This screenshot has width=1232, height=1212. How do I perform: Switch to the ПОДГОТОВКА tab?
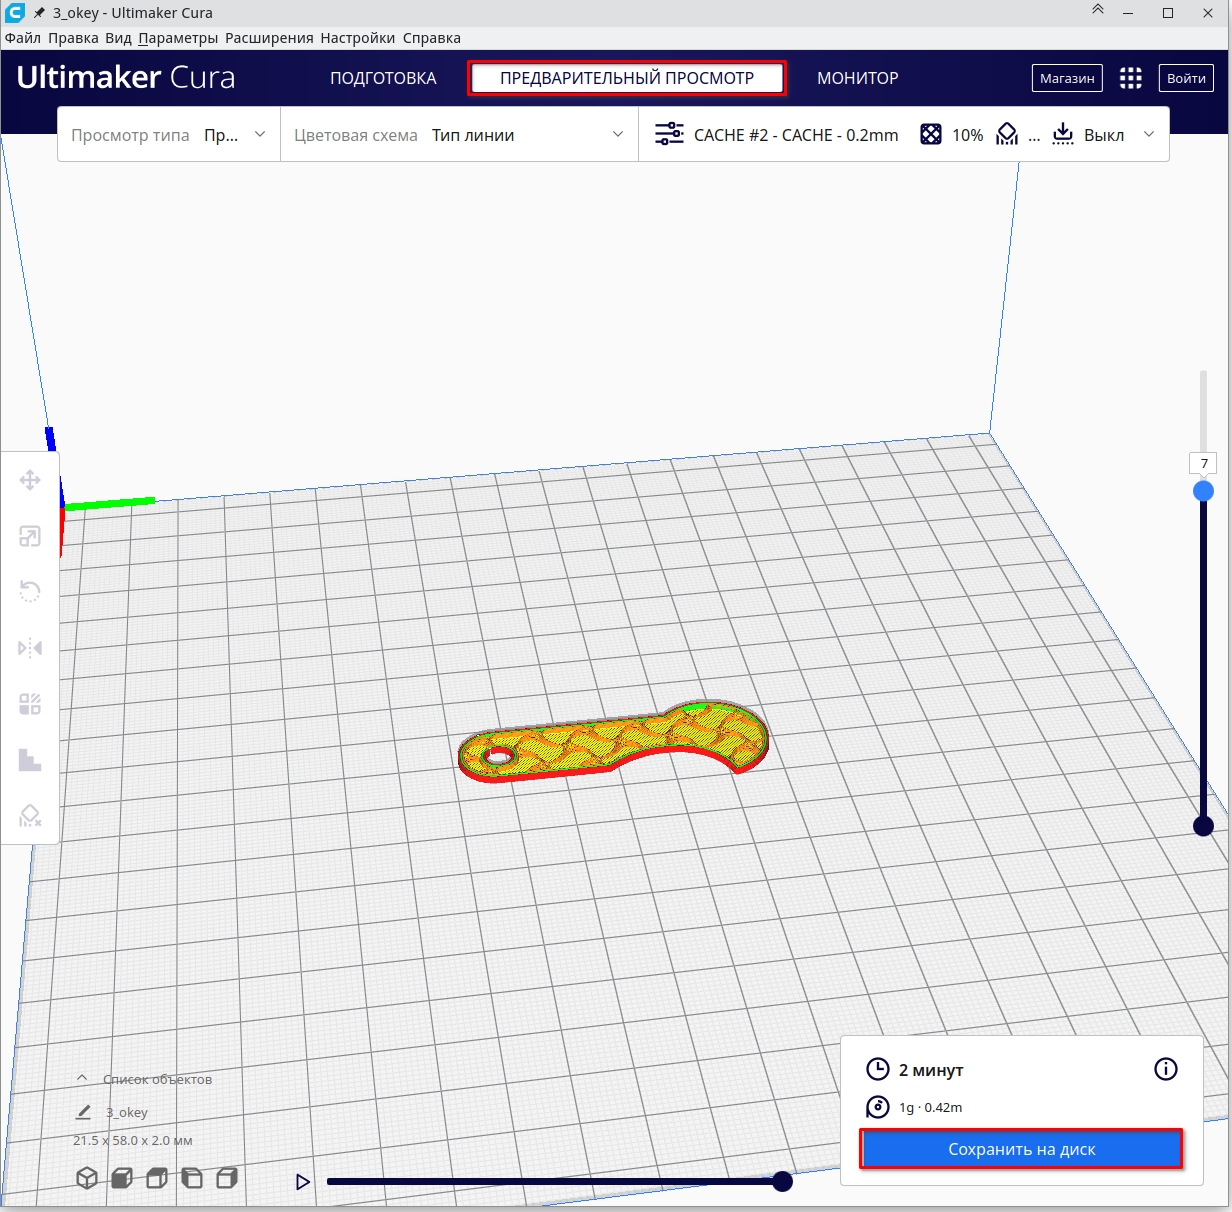[383, 78]
